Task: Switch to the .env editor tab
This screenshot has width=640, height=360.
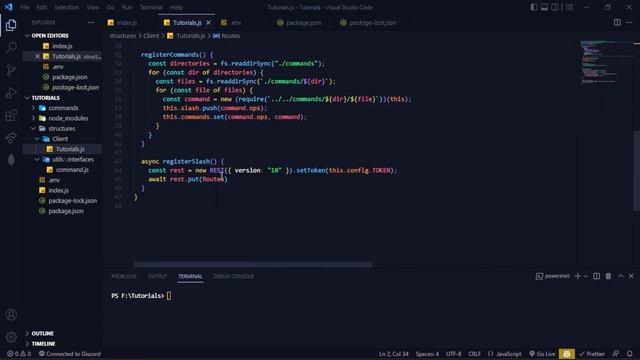Action: click(236, 22)
